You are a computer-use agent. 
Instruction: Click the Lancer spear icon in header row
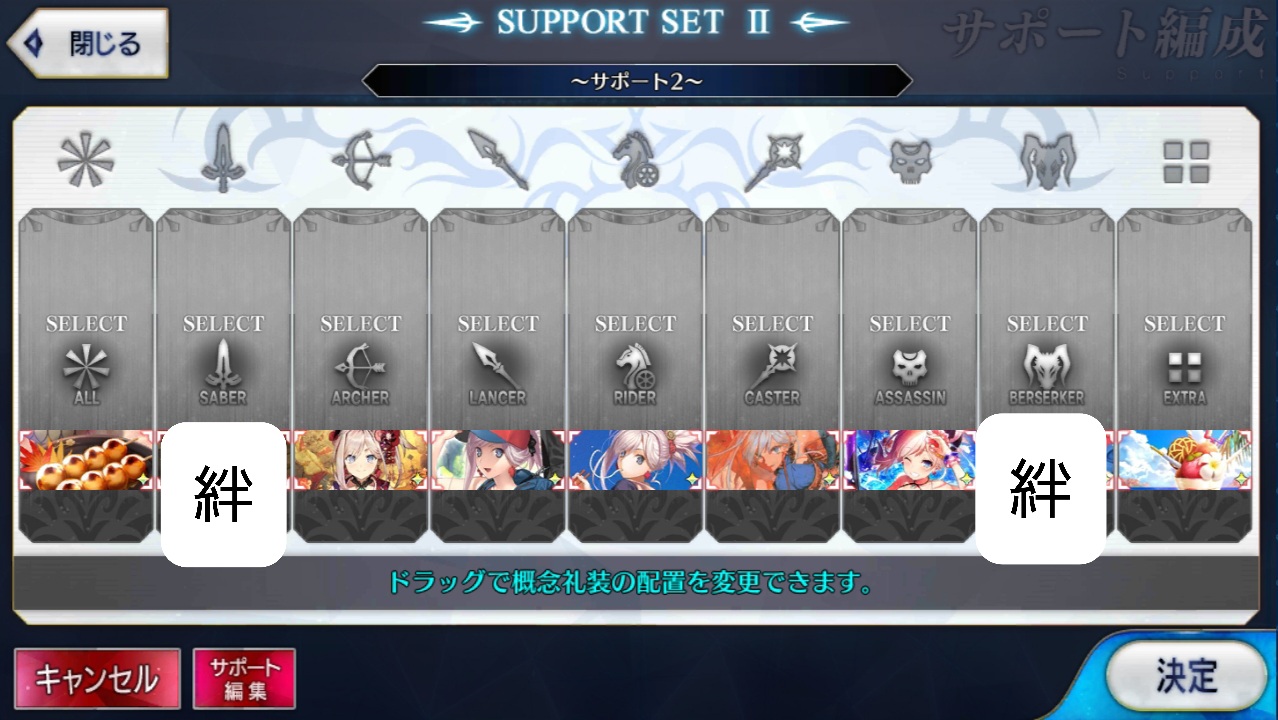[x=498, y=161]
